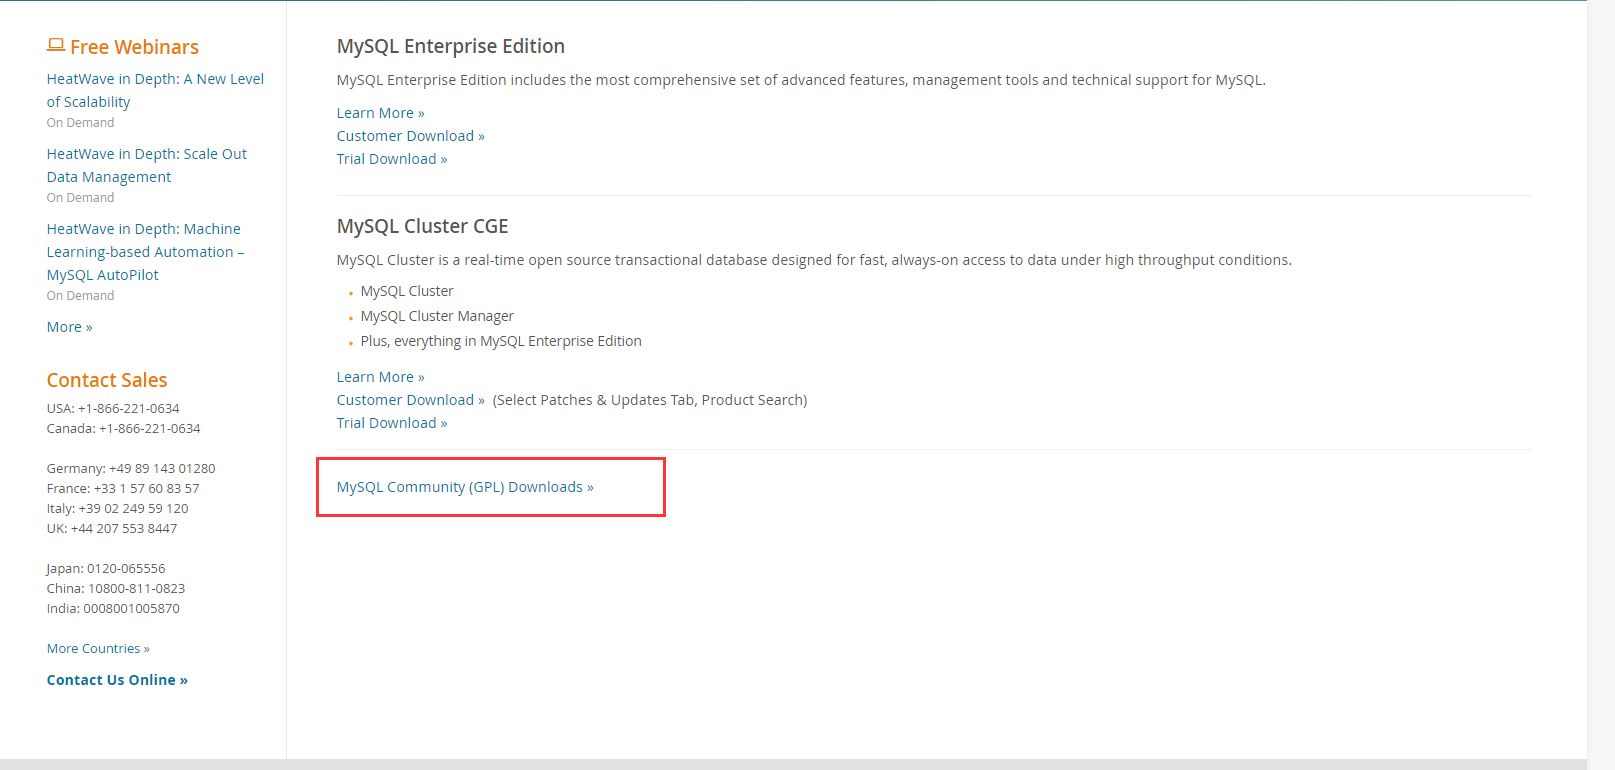Screen dimensions: 1615x770
Task: Click the MySQL Enterprise Edition heading
Action: tap(451, 46)
